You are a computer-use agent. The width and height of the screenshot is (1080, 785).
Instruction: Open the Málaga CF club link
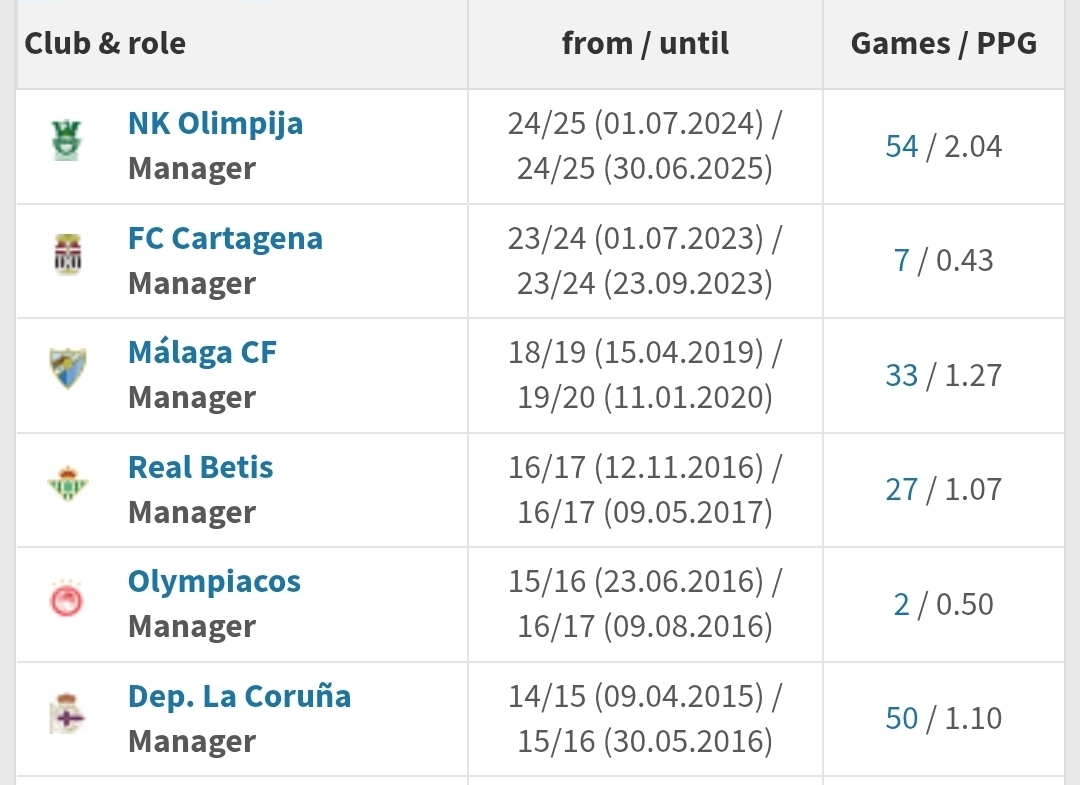(202, 353)
